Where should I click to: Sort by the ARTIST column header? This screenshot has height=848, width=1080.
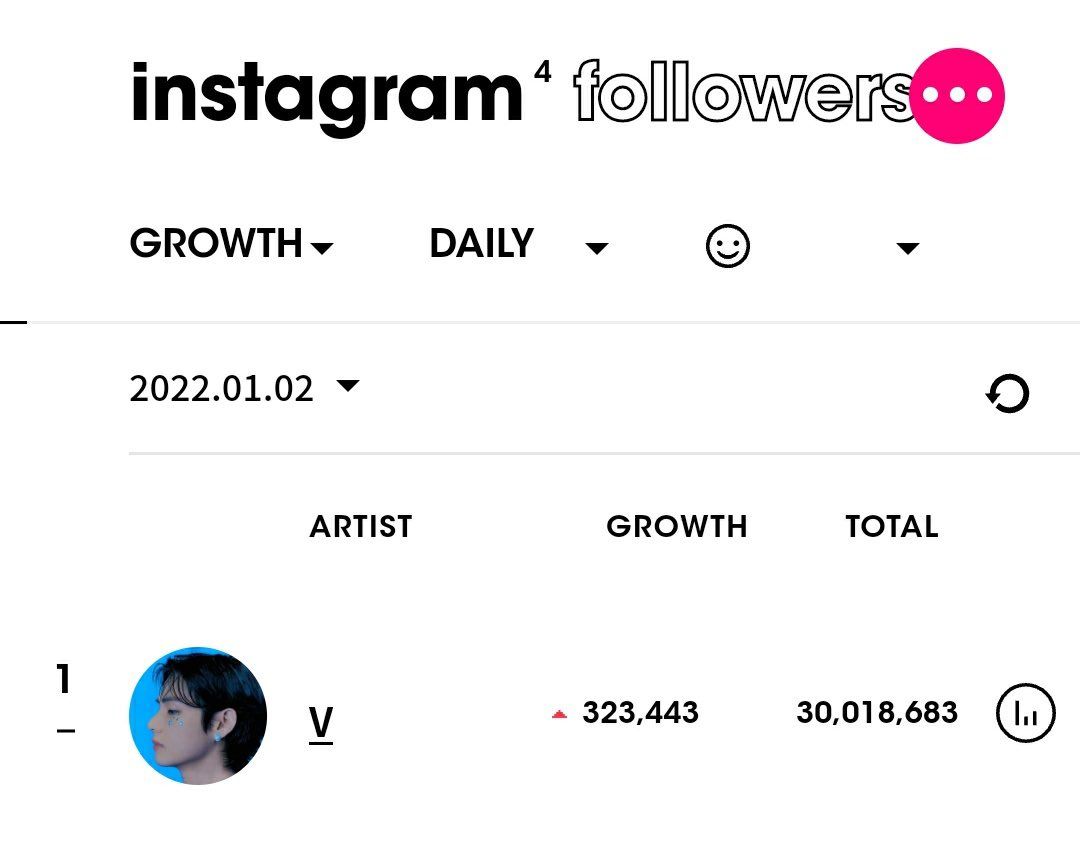[360, 527]
